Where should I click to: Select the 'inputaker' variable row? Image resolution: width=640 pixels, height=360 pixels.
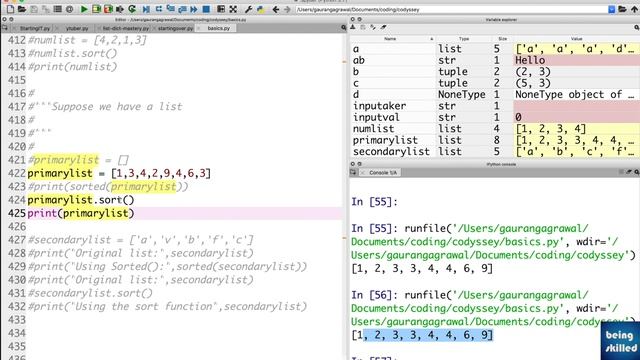495,106
